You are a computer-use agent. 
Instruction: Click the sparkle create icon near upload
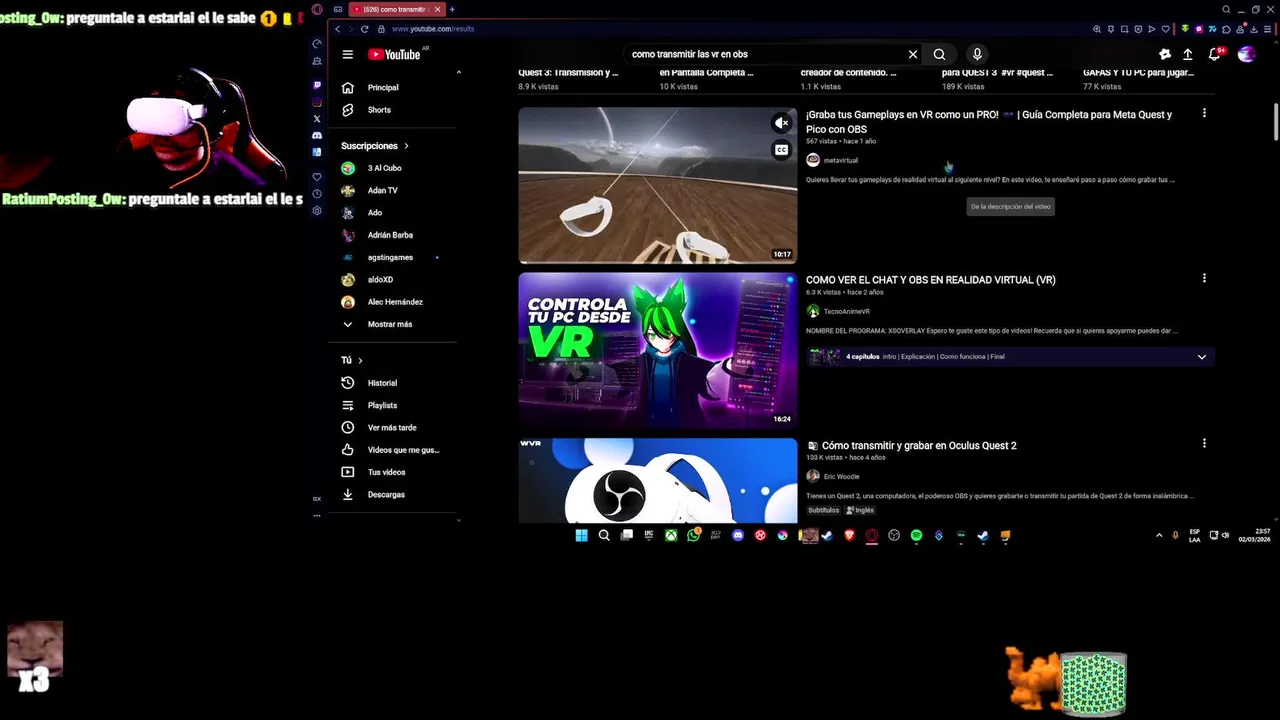tap(1165, 54)
